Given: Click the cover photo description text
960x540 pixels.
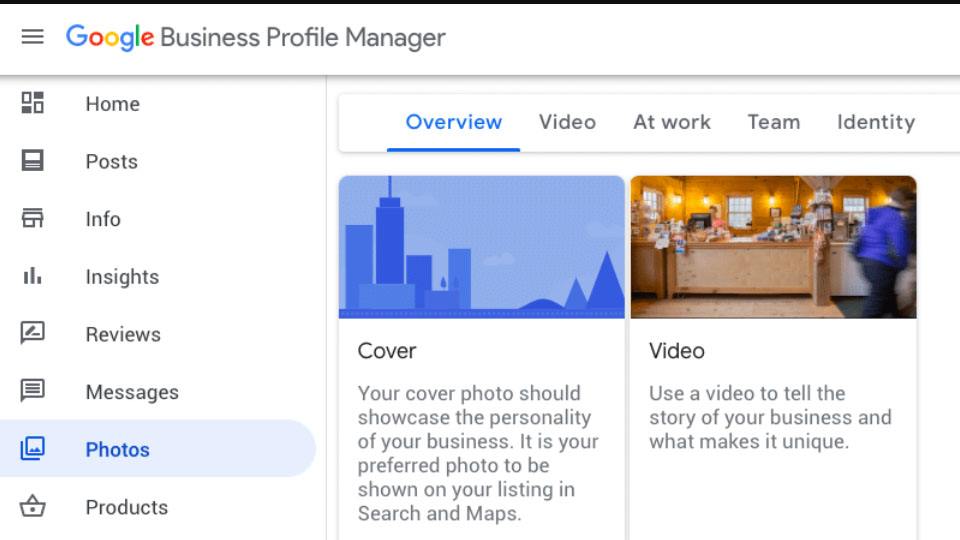Looking at the screenshot, I should click(478, 453).
